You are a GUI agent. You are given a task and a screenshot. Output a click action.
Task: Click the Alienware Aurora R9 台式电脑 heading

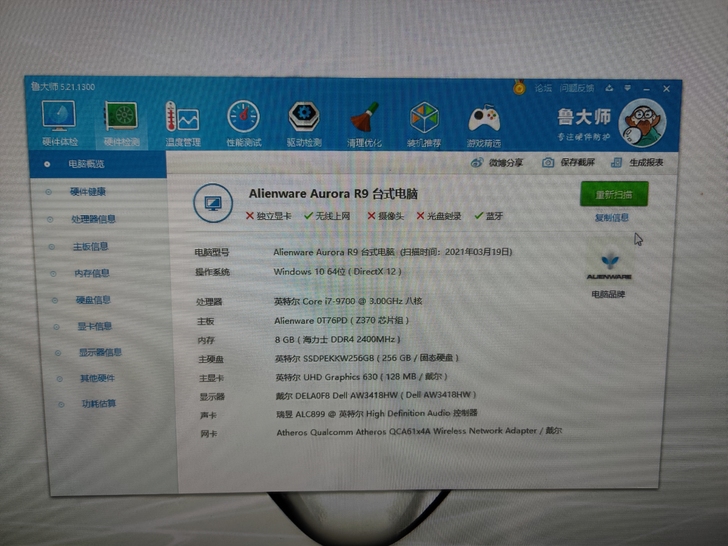coord(333,194)
